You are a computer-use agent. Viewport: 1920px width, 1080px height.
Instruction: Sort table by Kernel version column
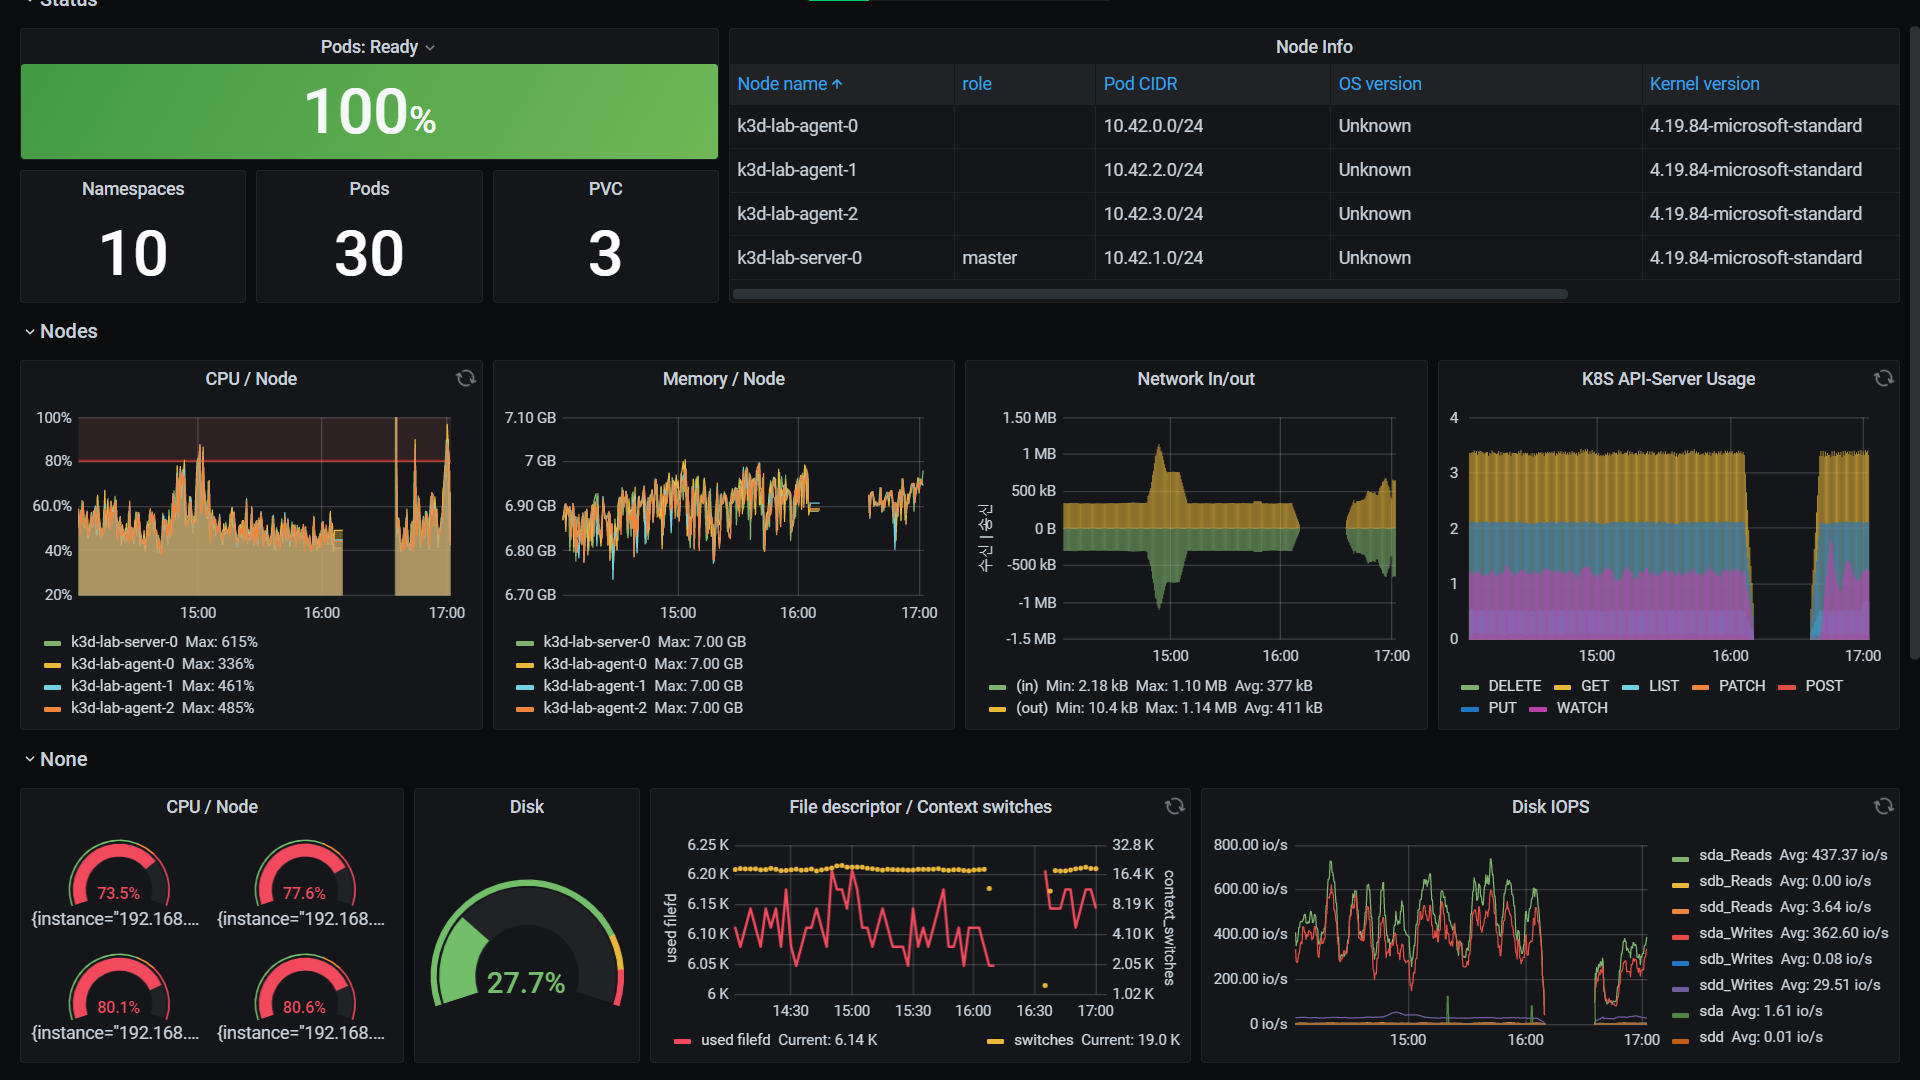1704,84
